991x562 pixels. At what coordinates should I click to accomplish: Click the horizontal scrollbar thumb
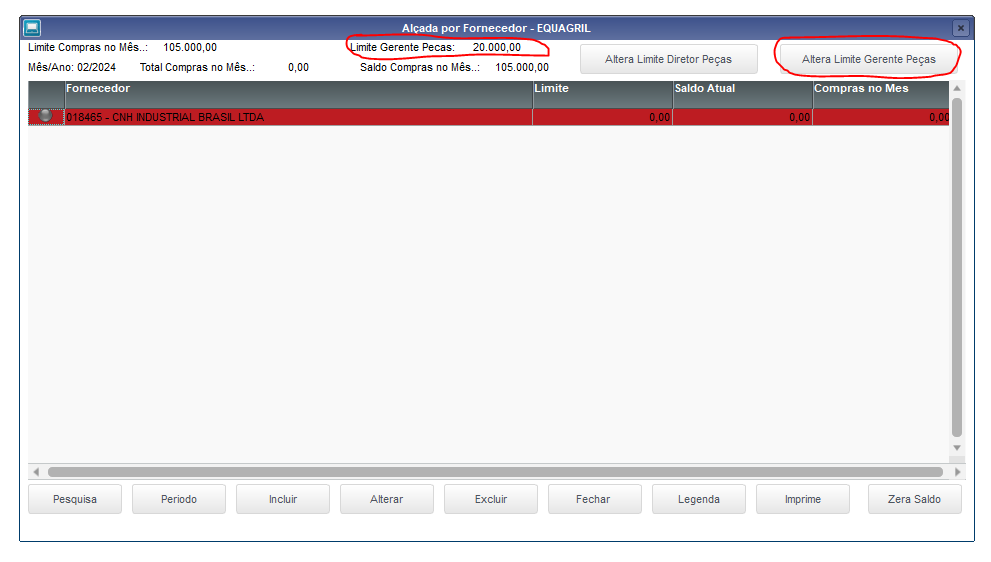tap(495, 472)
